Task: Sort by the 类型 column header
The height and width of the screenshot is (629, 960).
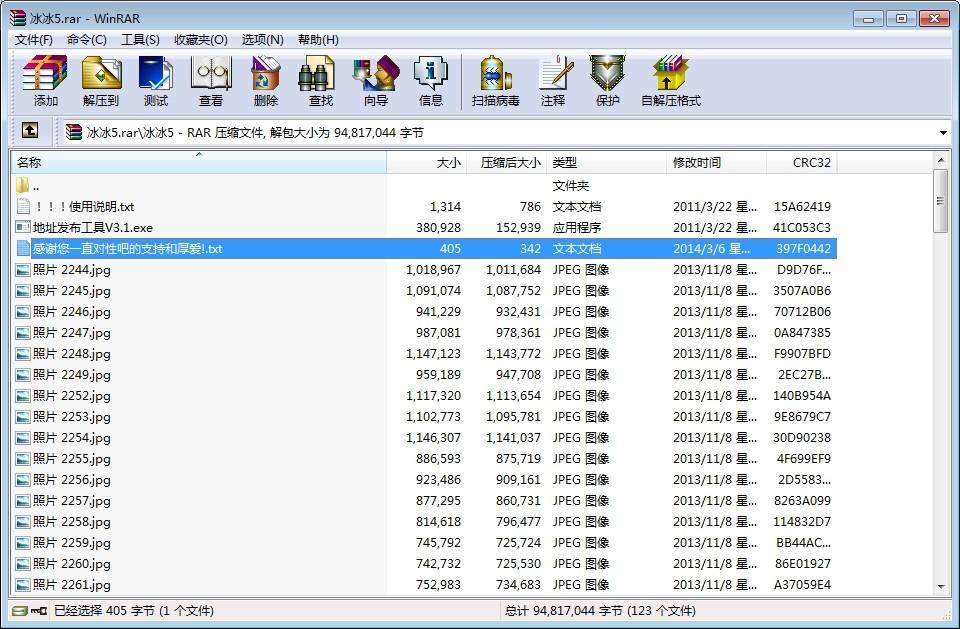Action: [606, 162]
